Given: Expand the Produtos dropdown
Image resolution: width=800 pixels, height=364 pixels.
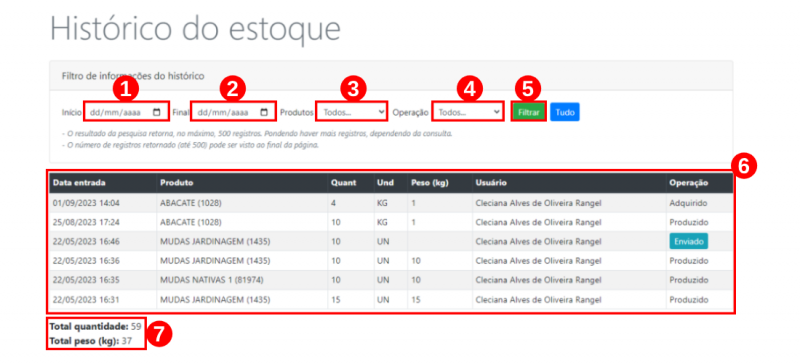Looking at the screenshot, I should pyautogui.click(x=352, y=112).
